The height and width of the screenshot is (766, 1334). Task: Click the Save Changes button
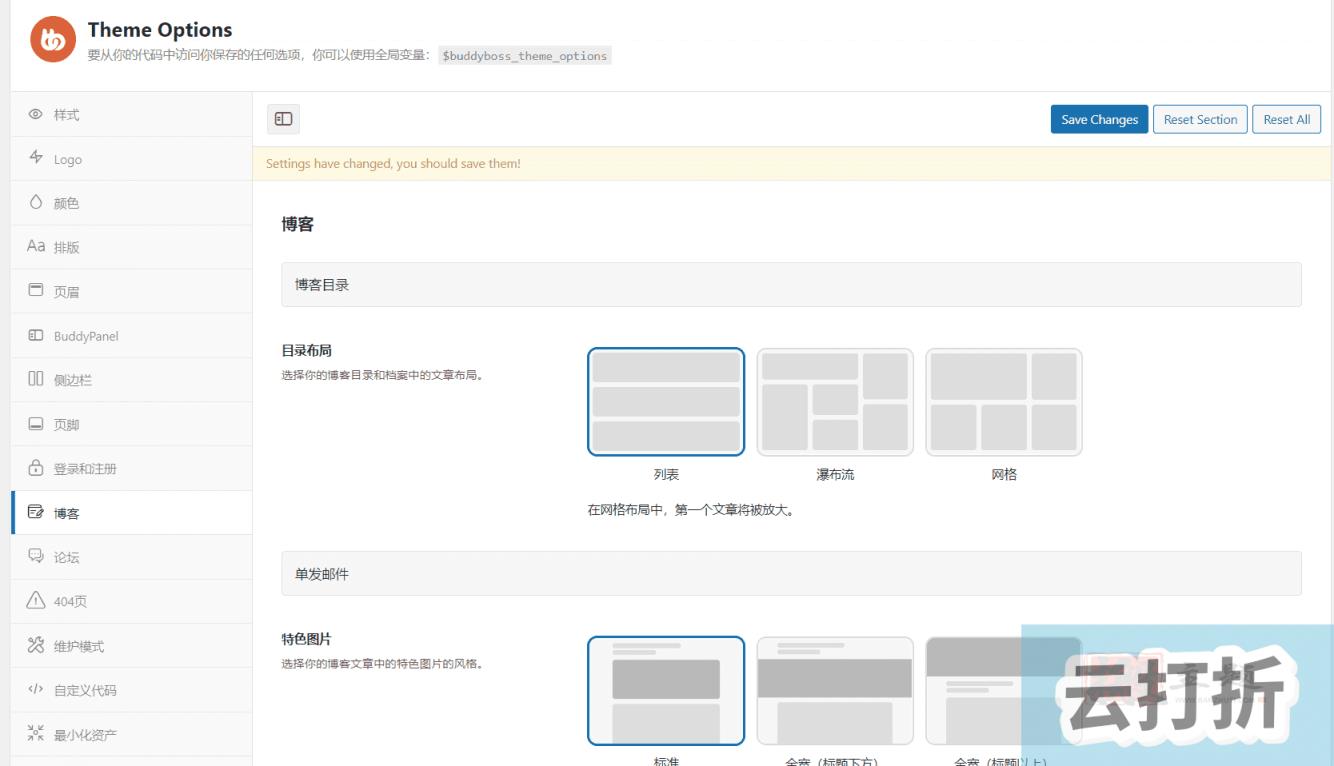(x=1099, y=119)
